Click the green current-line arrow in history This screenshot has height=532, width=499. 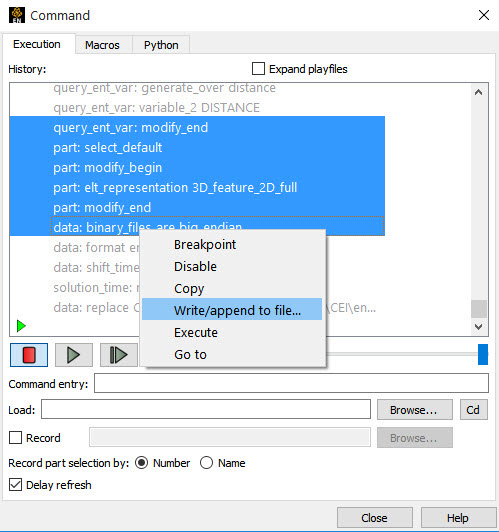tap(21, 326)
